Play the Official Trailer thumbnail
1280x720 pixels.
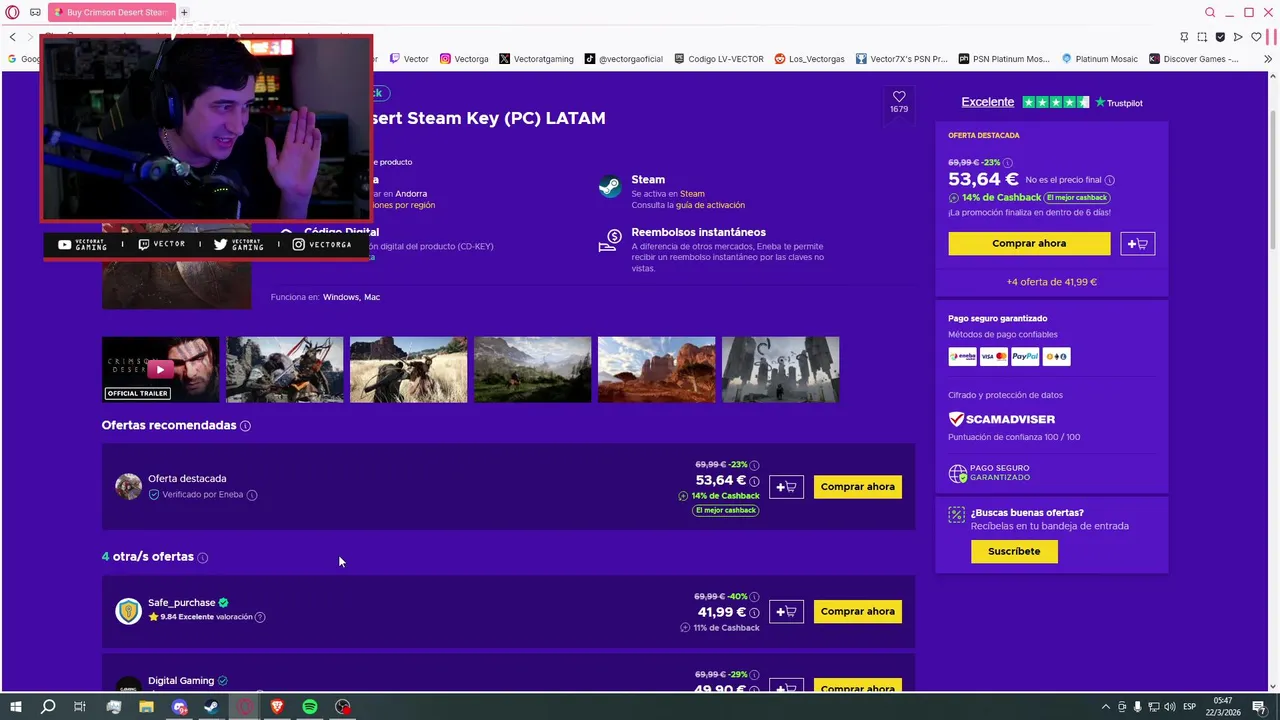pos(160,370)
